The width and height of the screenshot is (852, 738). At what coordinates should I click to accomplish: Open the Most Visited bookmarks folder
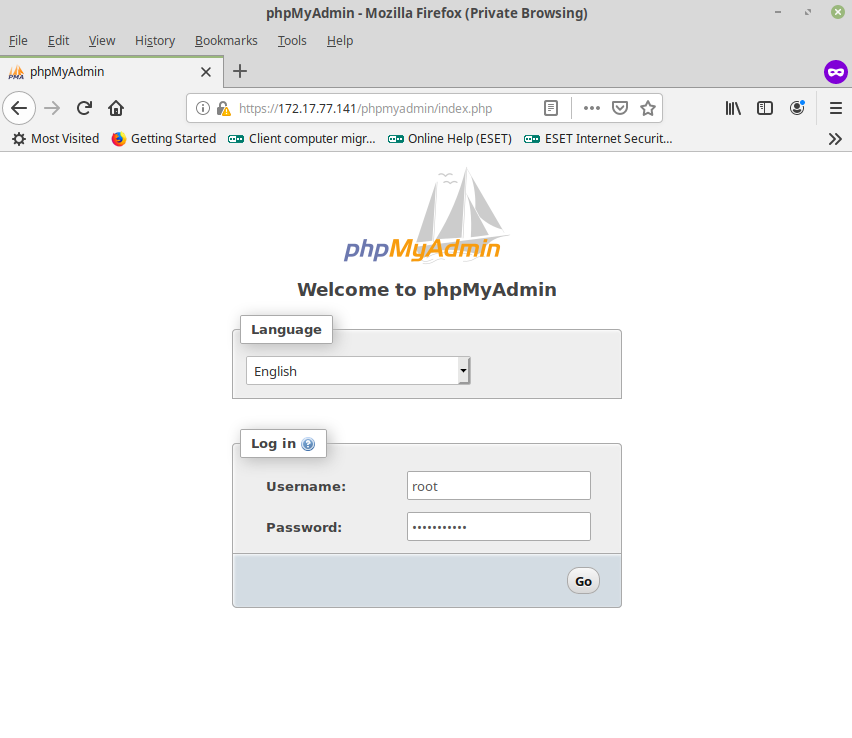click(56, 139)
